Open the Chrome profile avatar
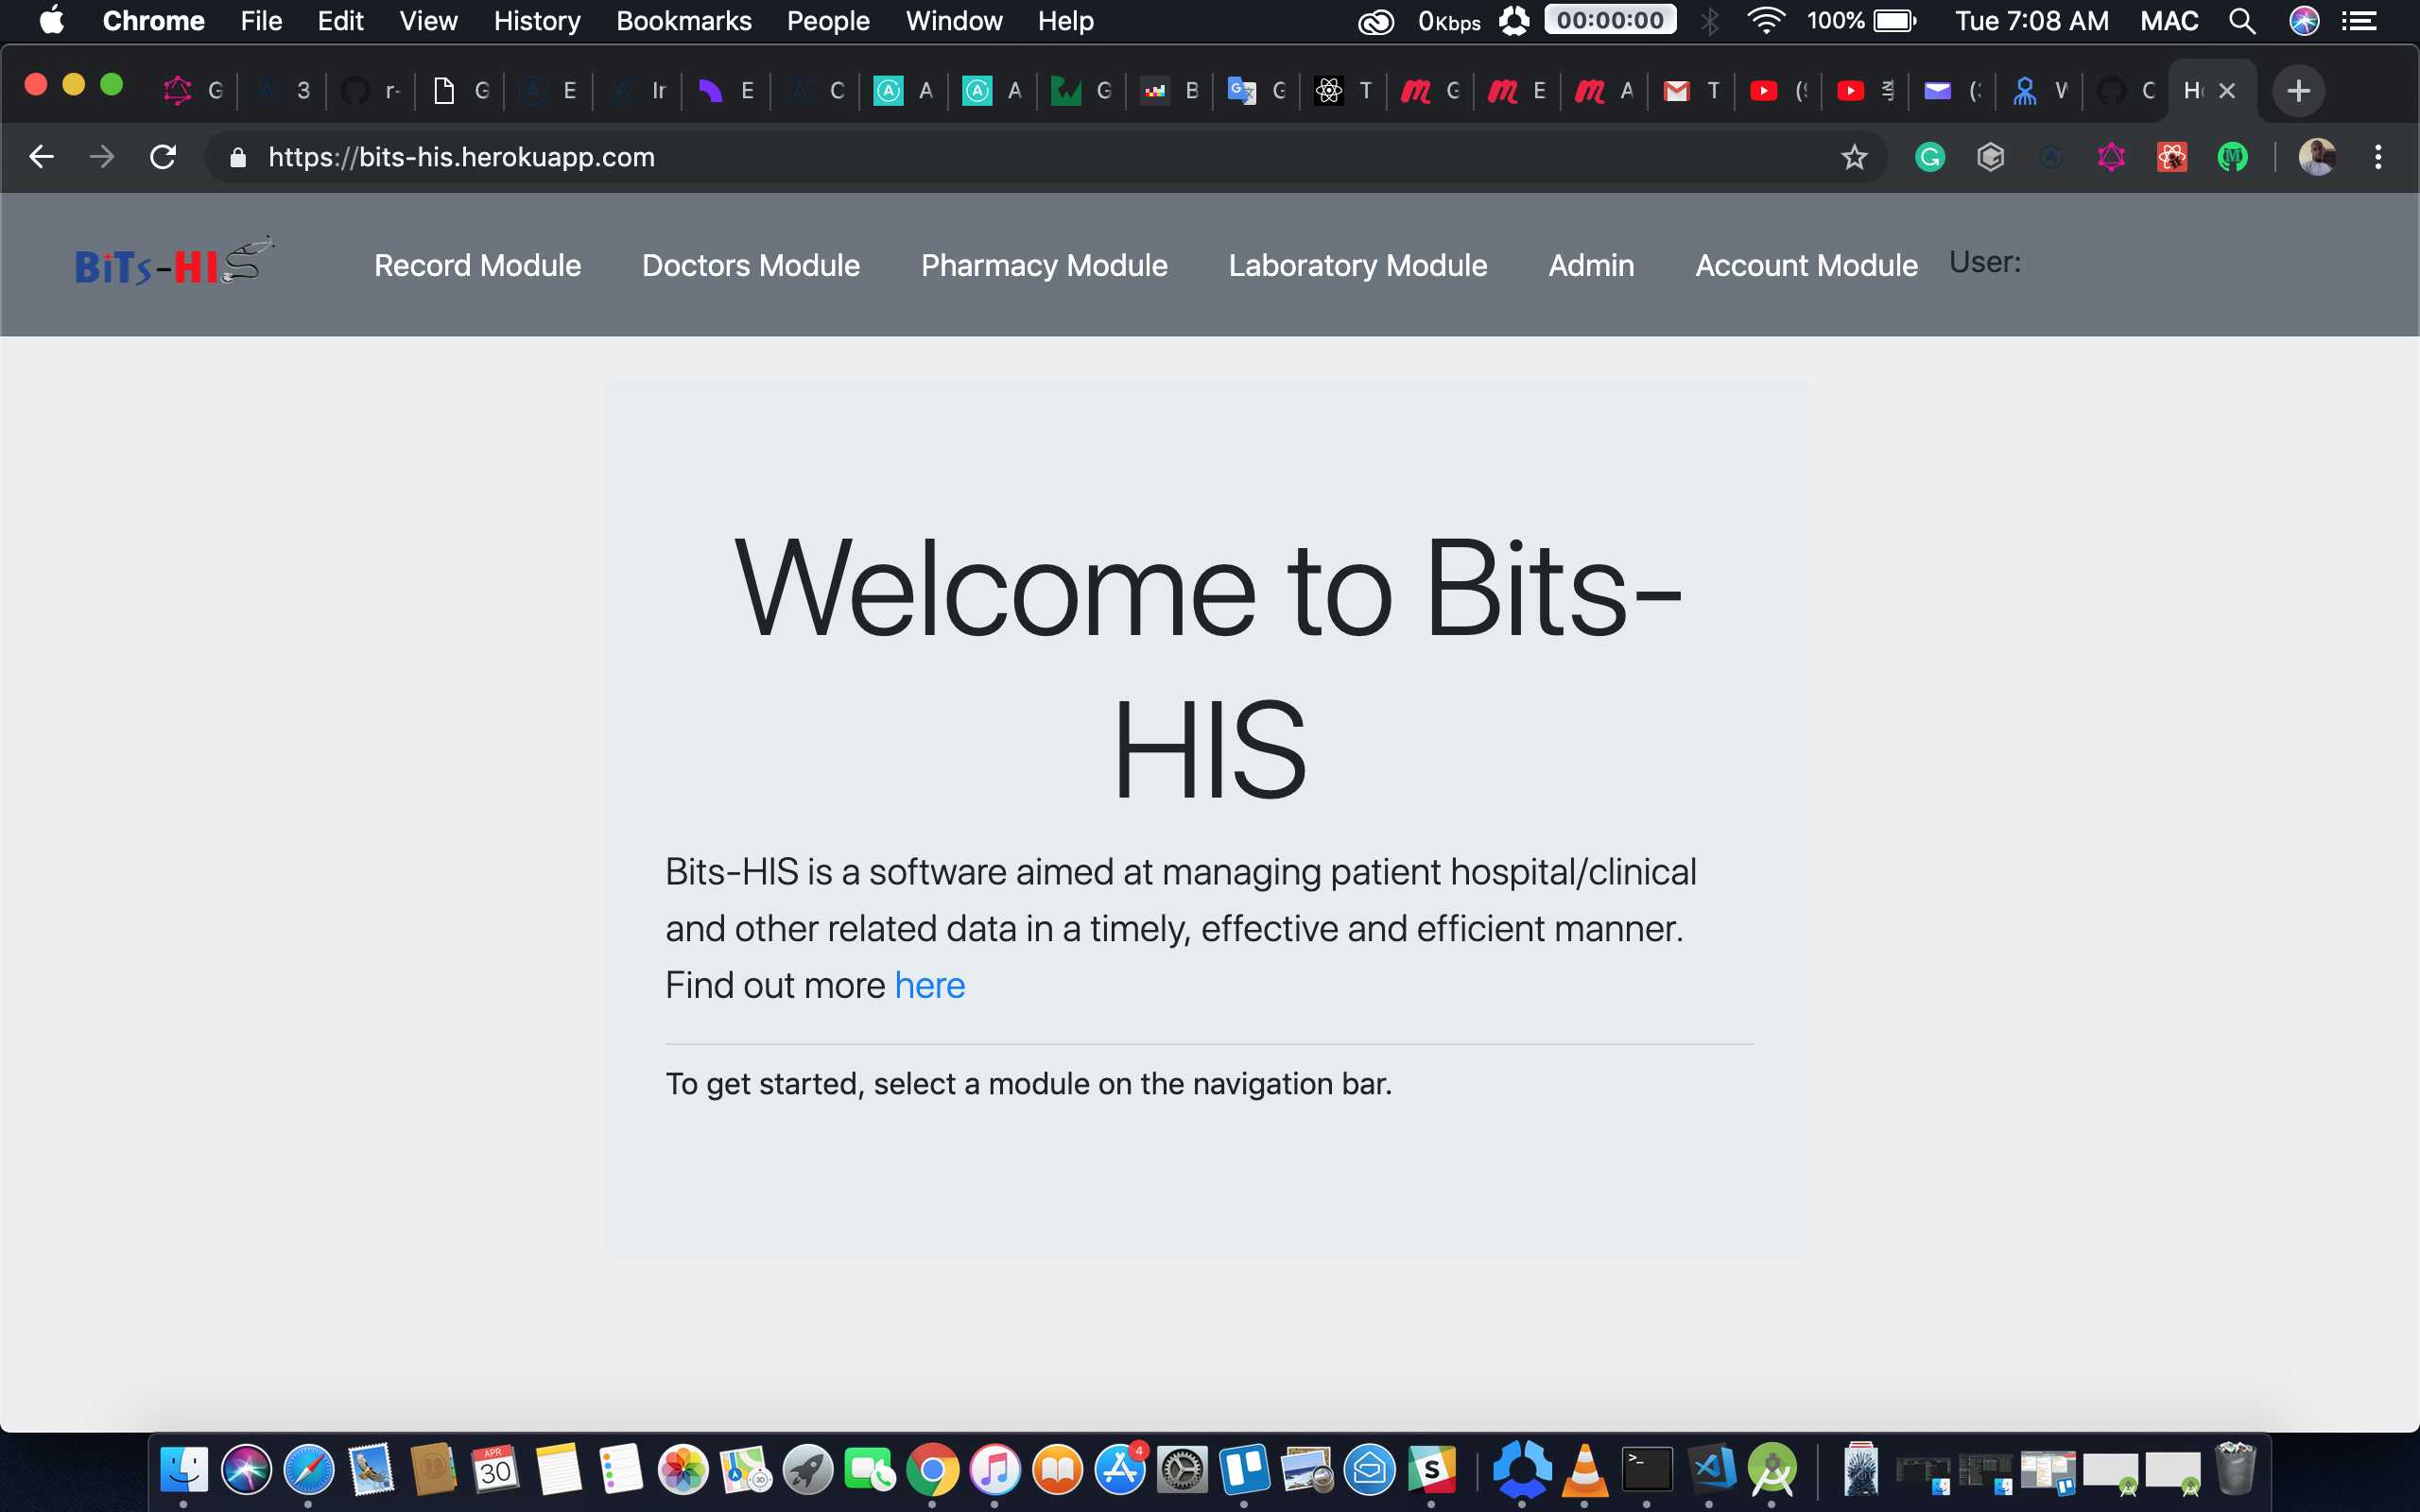The height and width of the screenshot is (1512, 2420). [2317, 157]
